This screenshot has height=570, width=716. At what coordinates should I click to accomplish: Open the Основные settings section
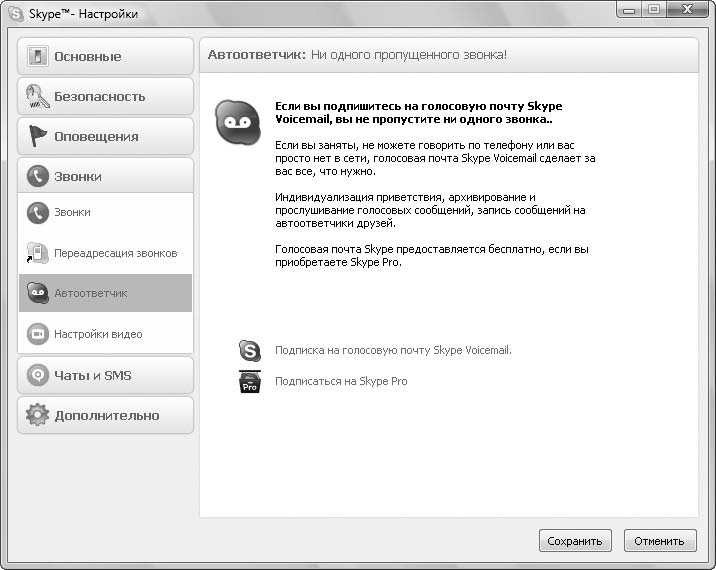105,56
